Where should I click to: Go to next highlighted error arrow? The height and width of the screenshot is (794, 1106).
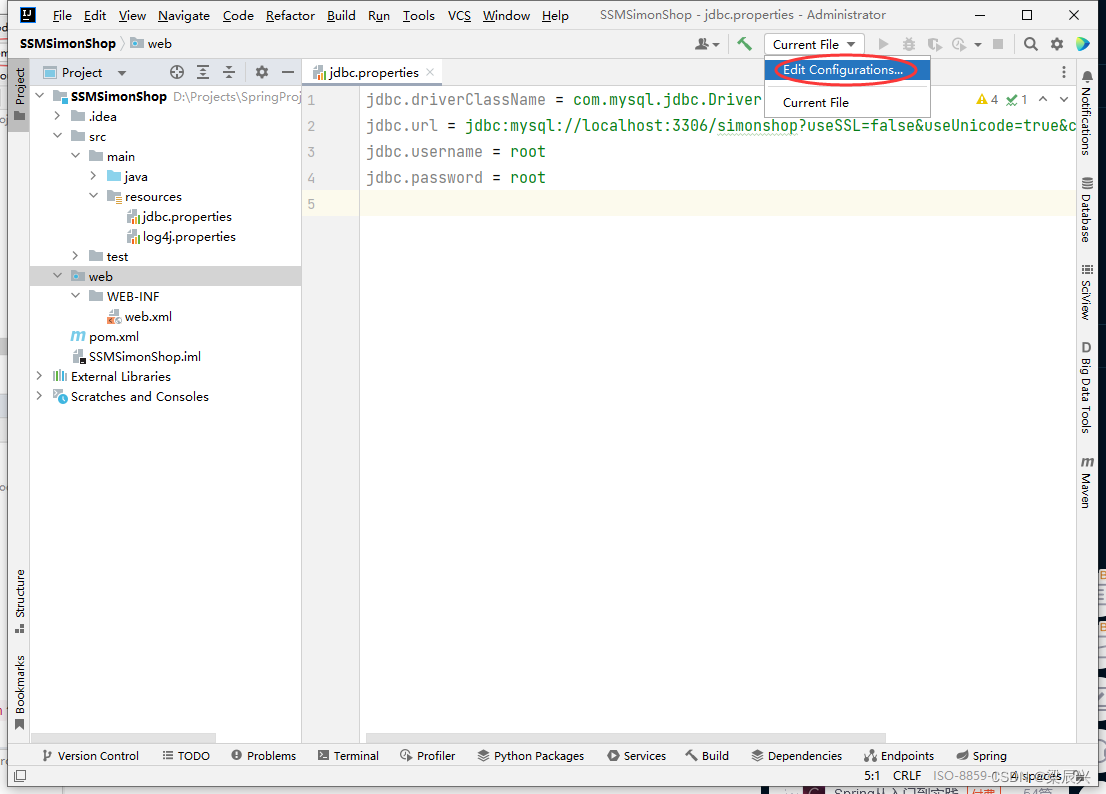coord(1064,99)
